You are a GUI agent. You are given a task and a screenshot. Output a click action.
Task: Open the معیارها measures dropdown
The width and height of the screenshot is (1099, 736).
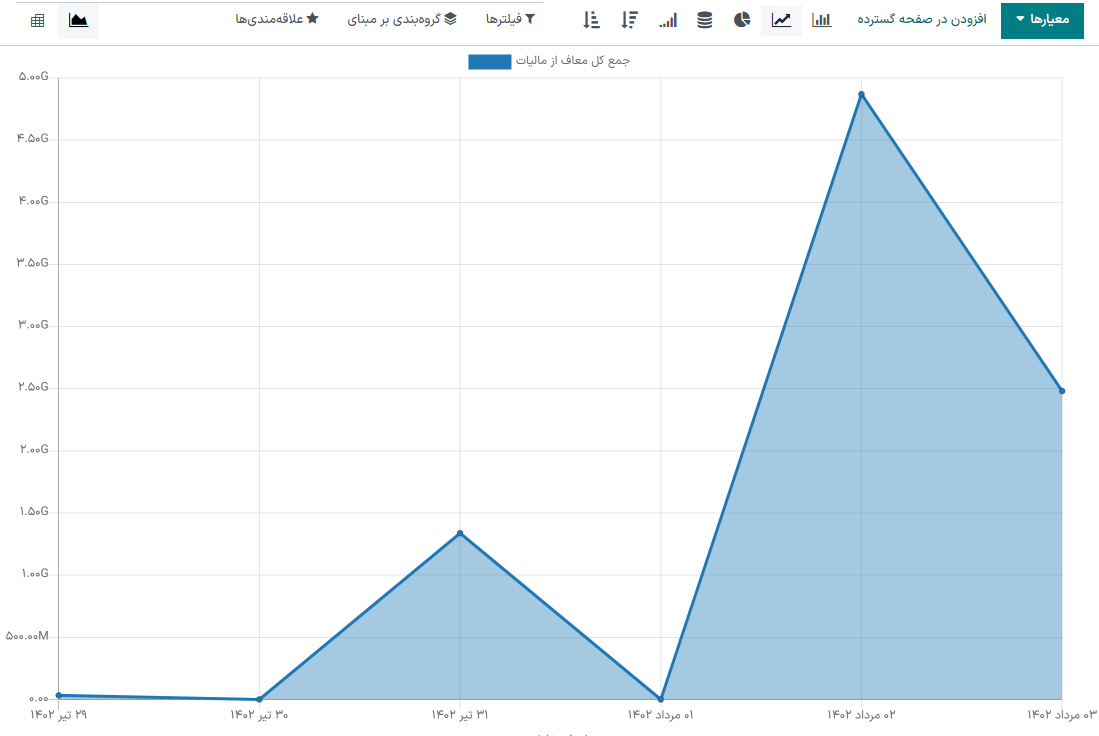click(1041, 20)
